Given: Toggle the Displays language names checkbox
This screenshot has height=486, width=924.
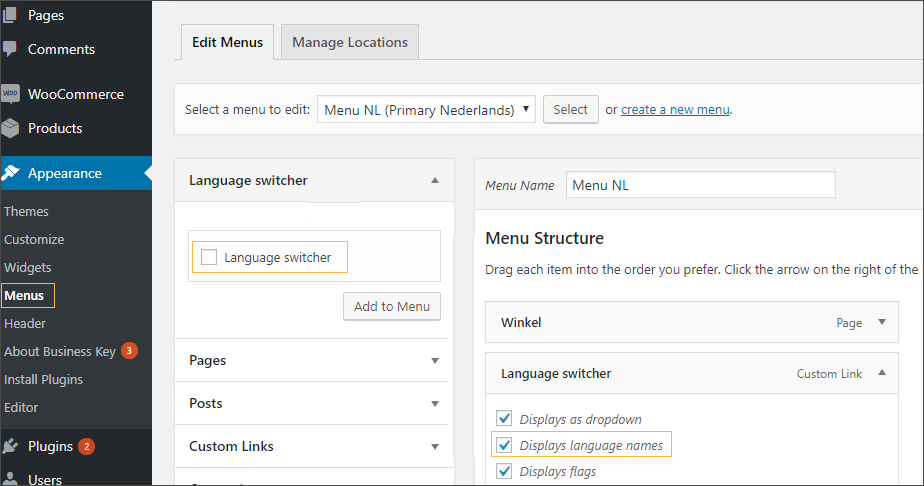Looking at the screenshot, I should pyautogui.click(x=504, y=445).
